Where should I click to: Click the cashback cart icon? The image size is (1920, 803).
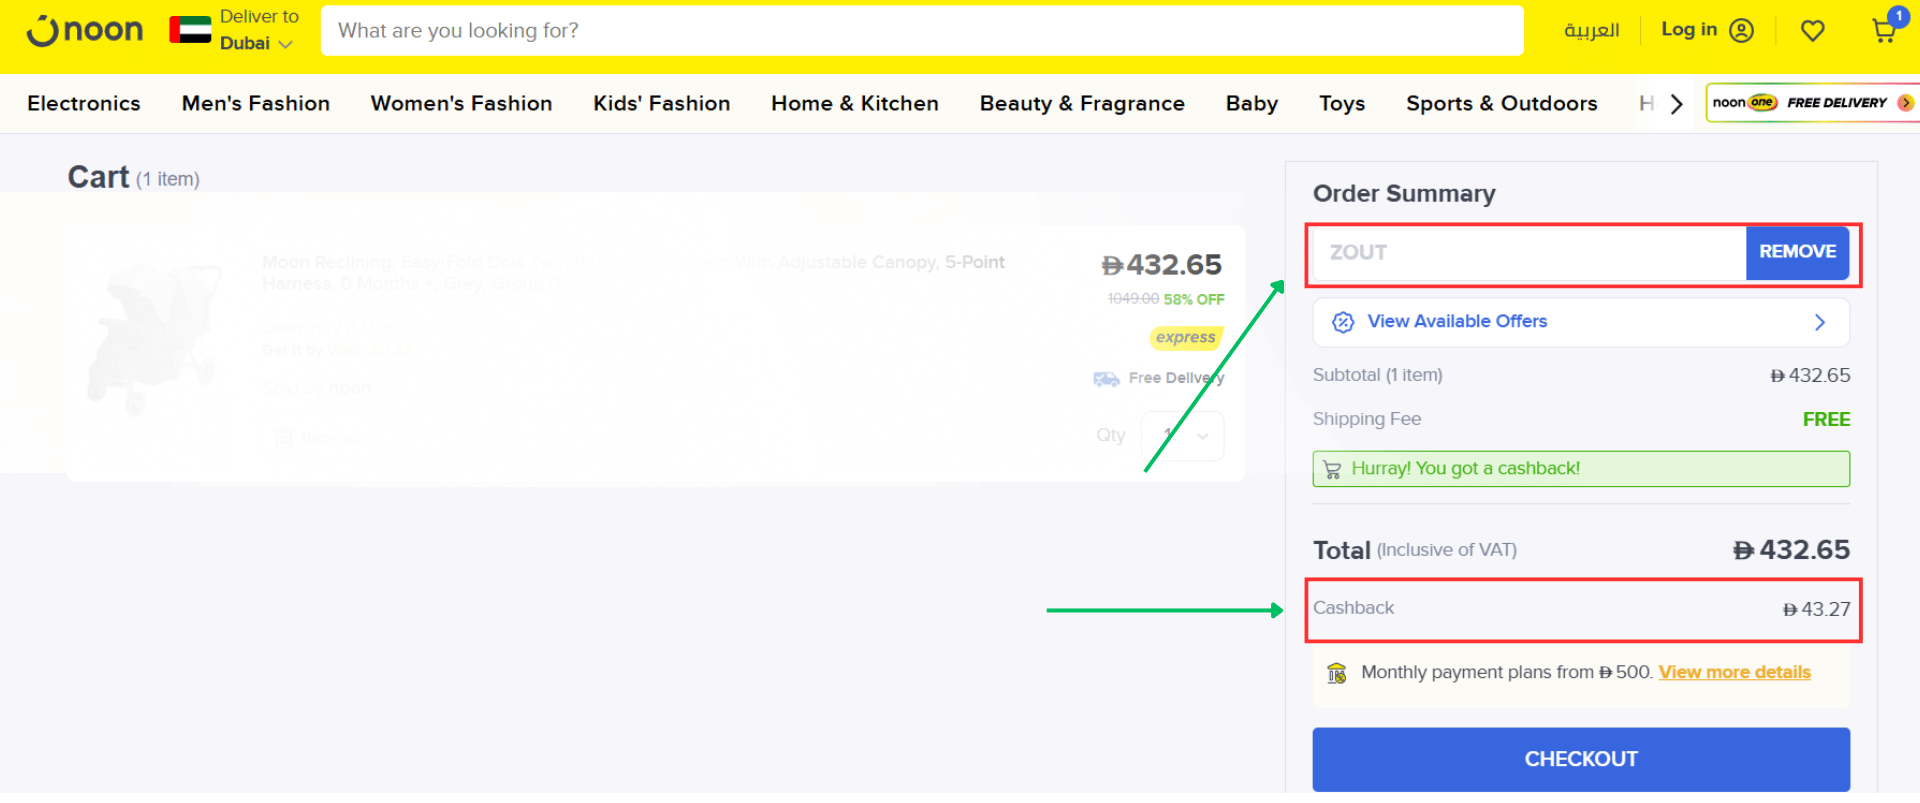click(1332, 469)
